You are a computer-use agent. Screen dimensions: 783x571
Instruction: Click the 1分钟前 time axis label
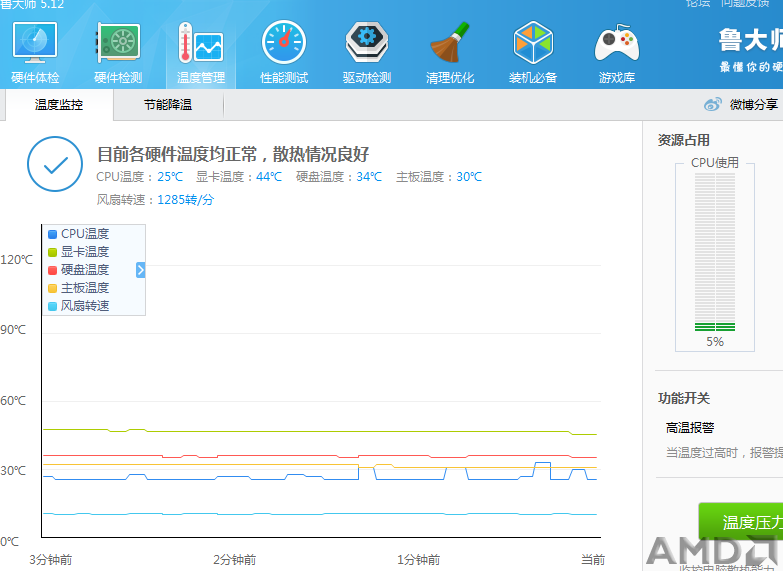tap(418, 560)
